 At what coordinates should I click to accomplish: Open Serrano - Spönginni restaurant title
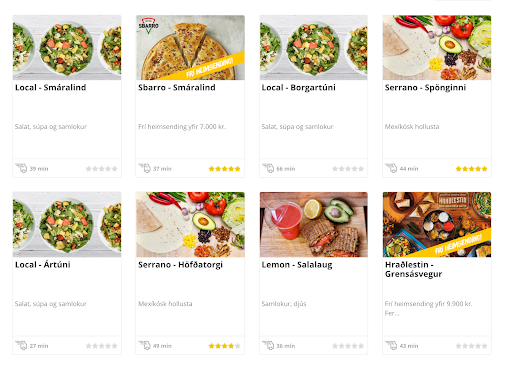pos(426,88)
